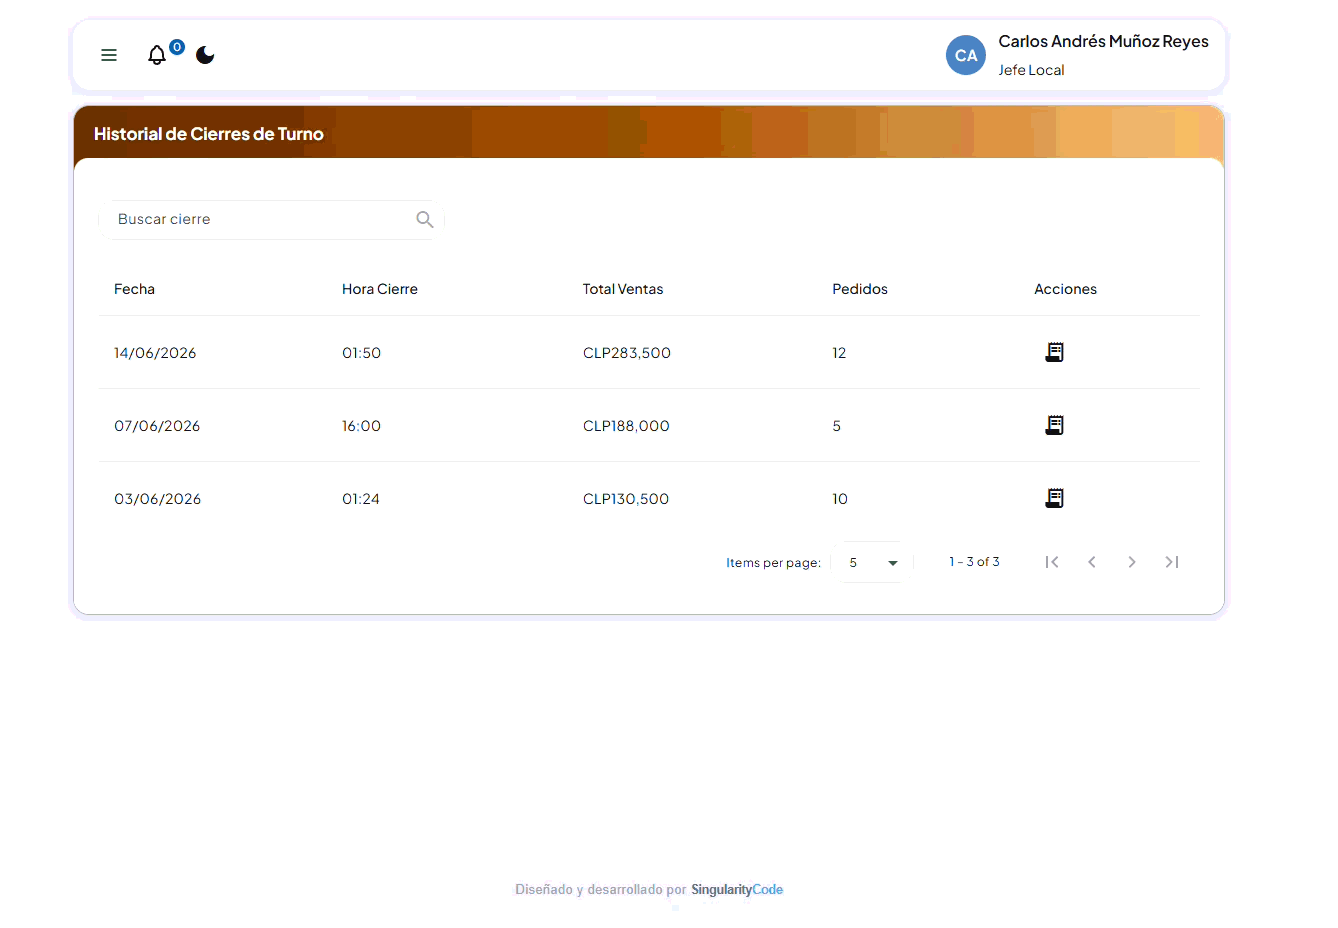Sort by the Fecha column header
1338x928 pixels.
[x=134, y=289]
